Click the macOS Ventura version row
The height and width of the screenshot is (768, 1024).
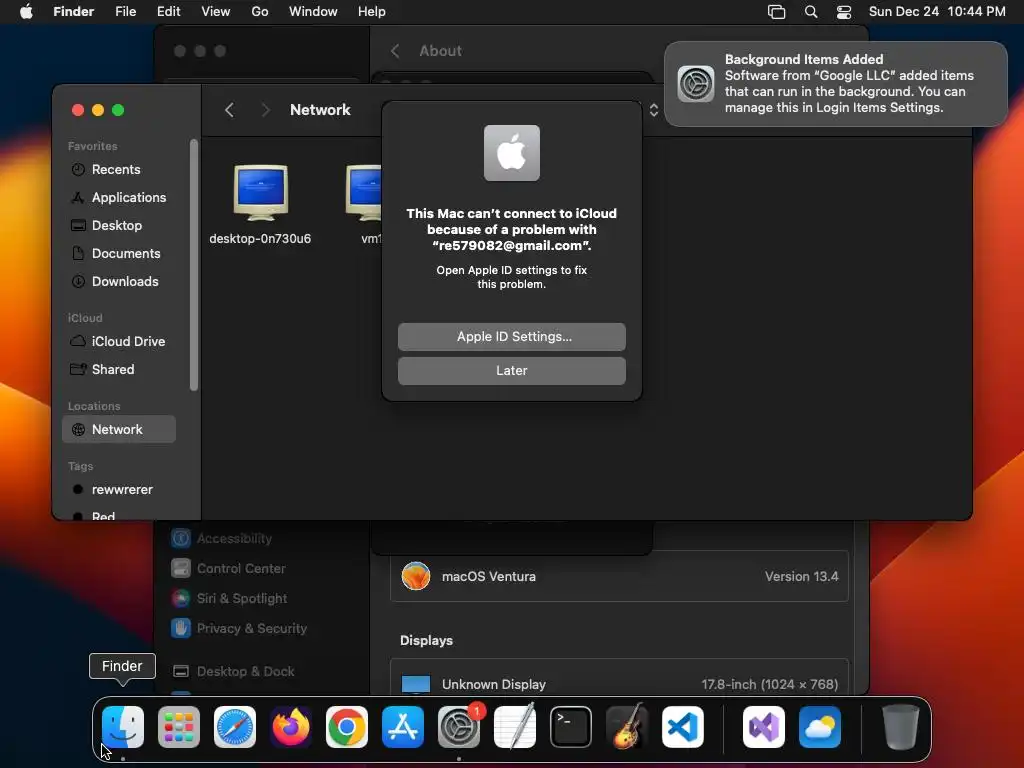coord(619,577)
